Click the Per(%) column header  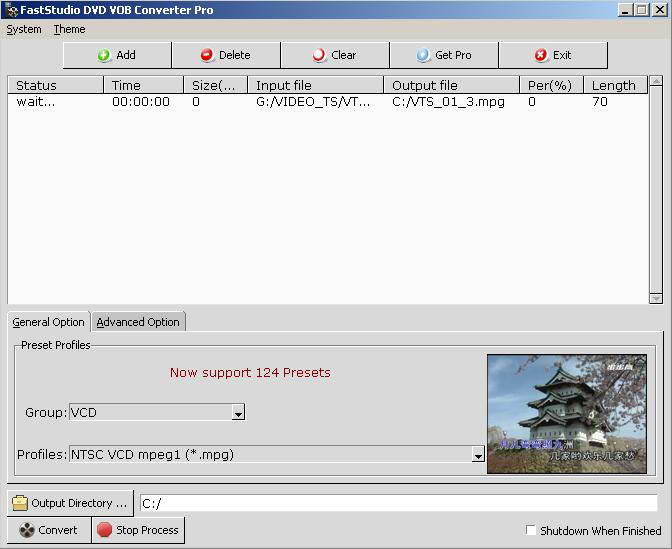click(x=552, y=85)
